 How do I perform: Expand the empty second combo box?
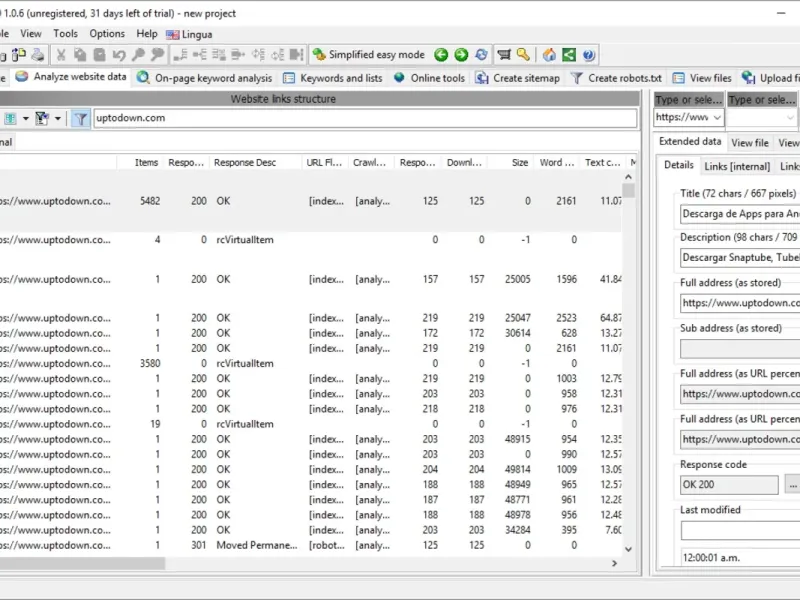point(790,118)
